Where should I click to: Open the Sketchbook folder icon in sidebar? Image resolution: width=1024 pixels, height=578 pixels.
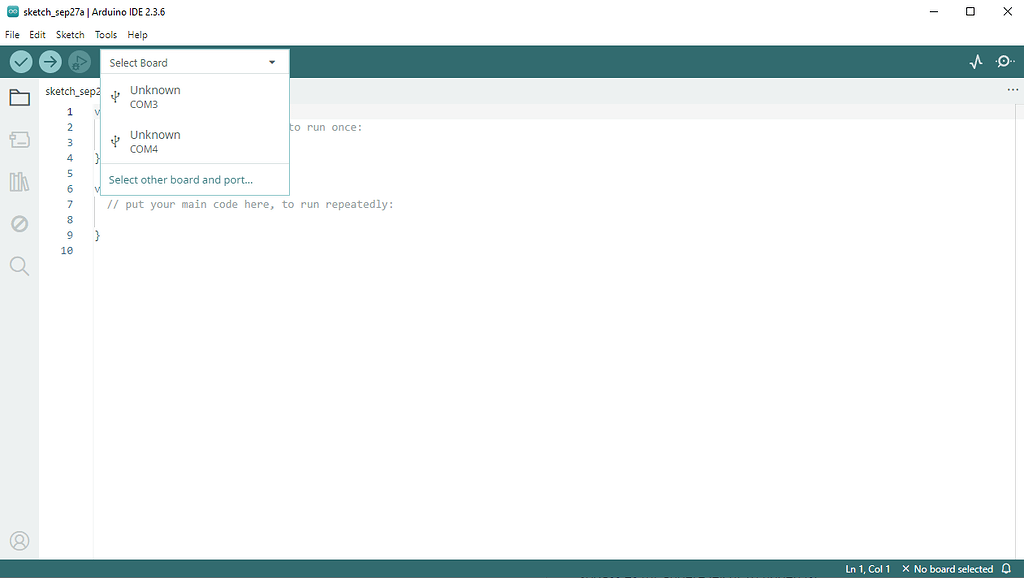(20, 98)
